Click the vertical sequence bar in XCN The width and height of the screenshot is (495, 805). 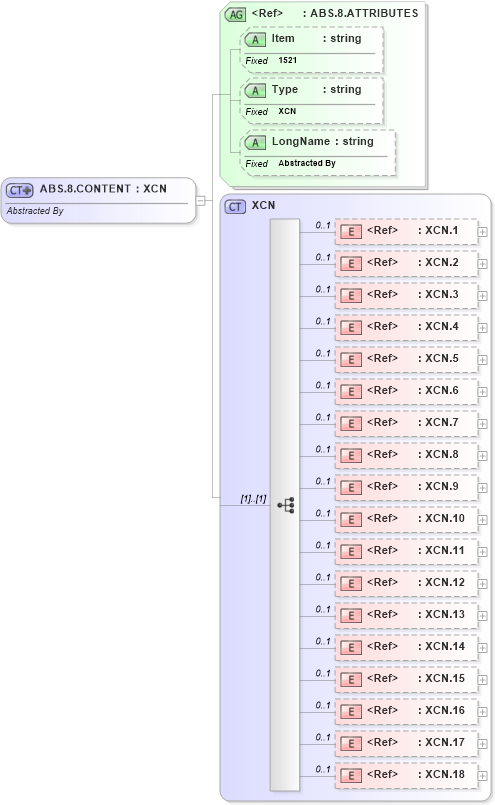[x=284, y=505]
